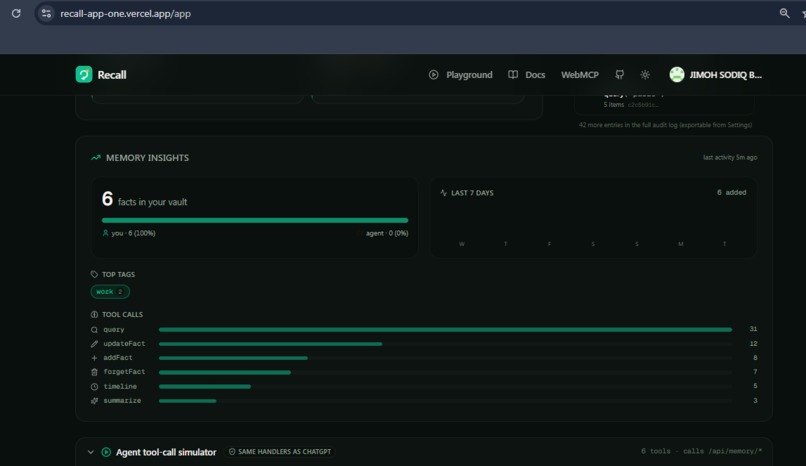
Task: Click the address bar URL recall-app-one.vercel.app/app
Action: click(125, 14)
